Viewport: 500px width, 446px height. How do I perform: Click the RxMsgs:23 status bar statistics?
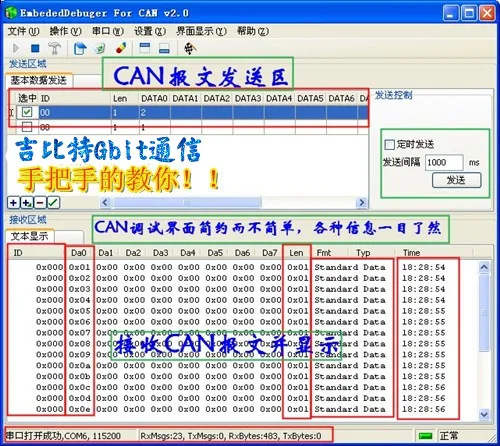(231, 435)
